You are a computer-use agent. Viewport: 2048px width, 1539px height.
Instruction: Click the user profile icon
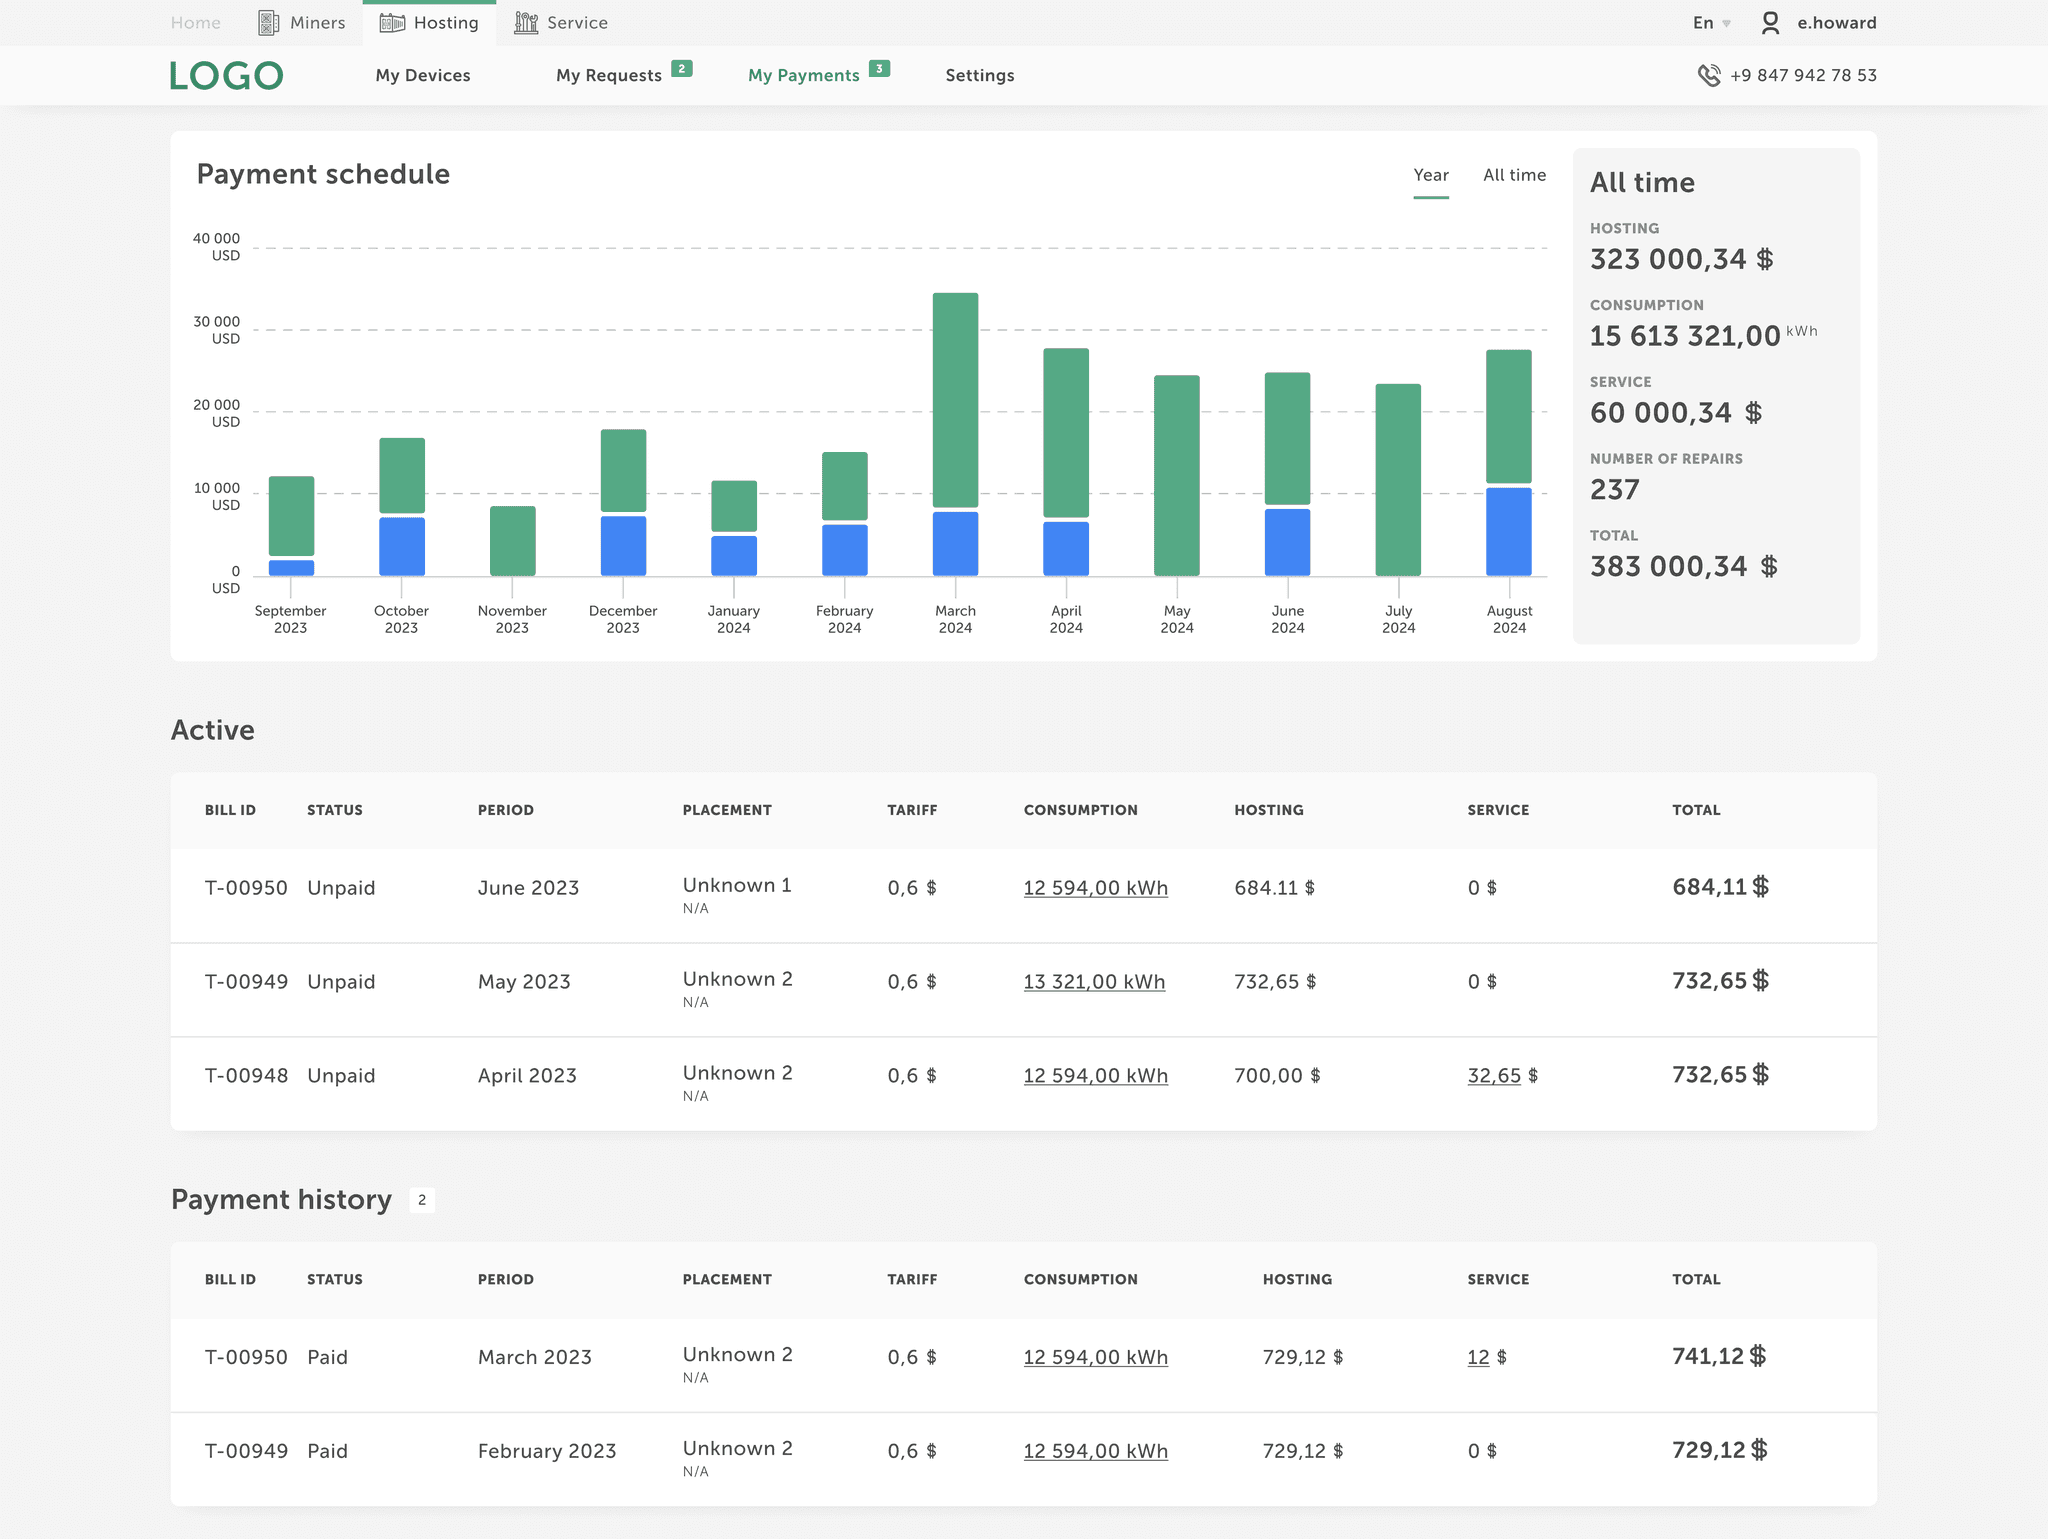pos(1770,23)
